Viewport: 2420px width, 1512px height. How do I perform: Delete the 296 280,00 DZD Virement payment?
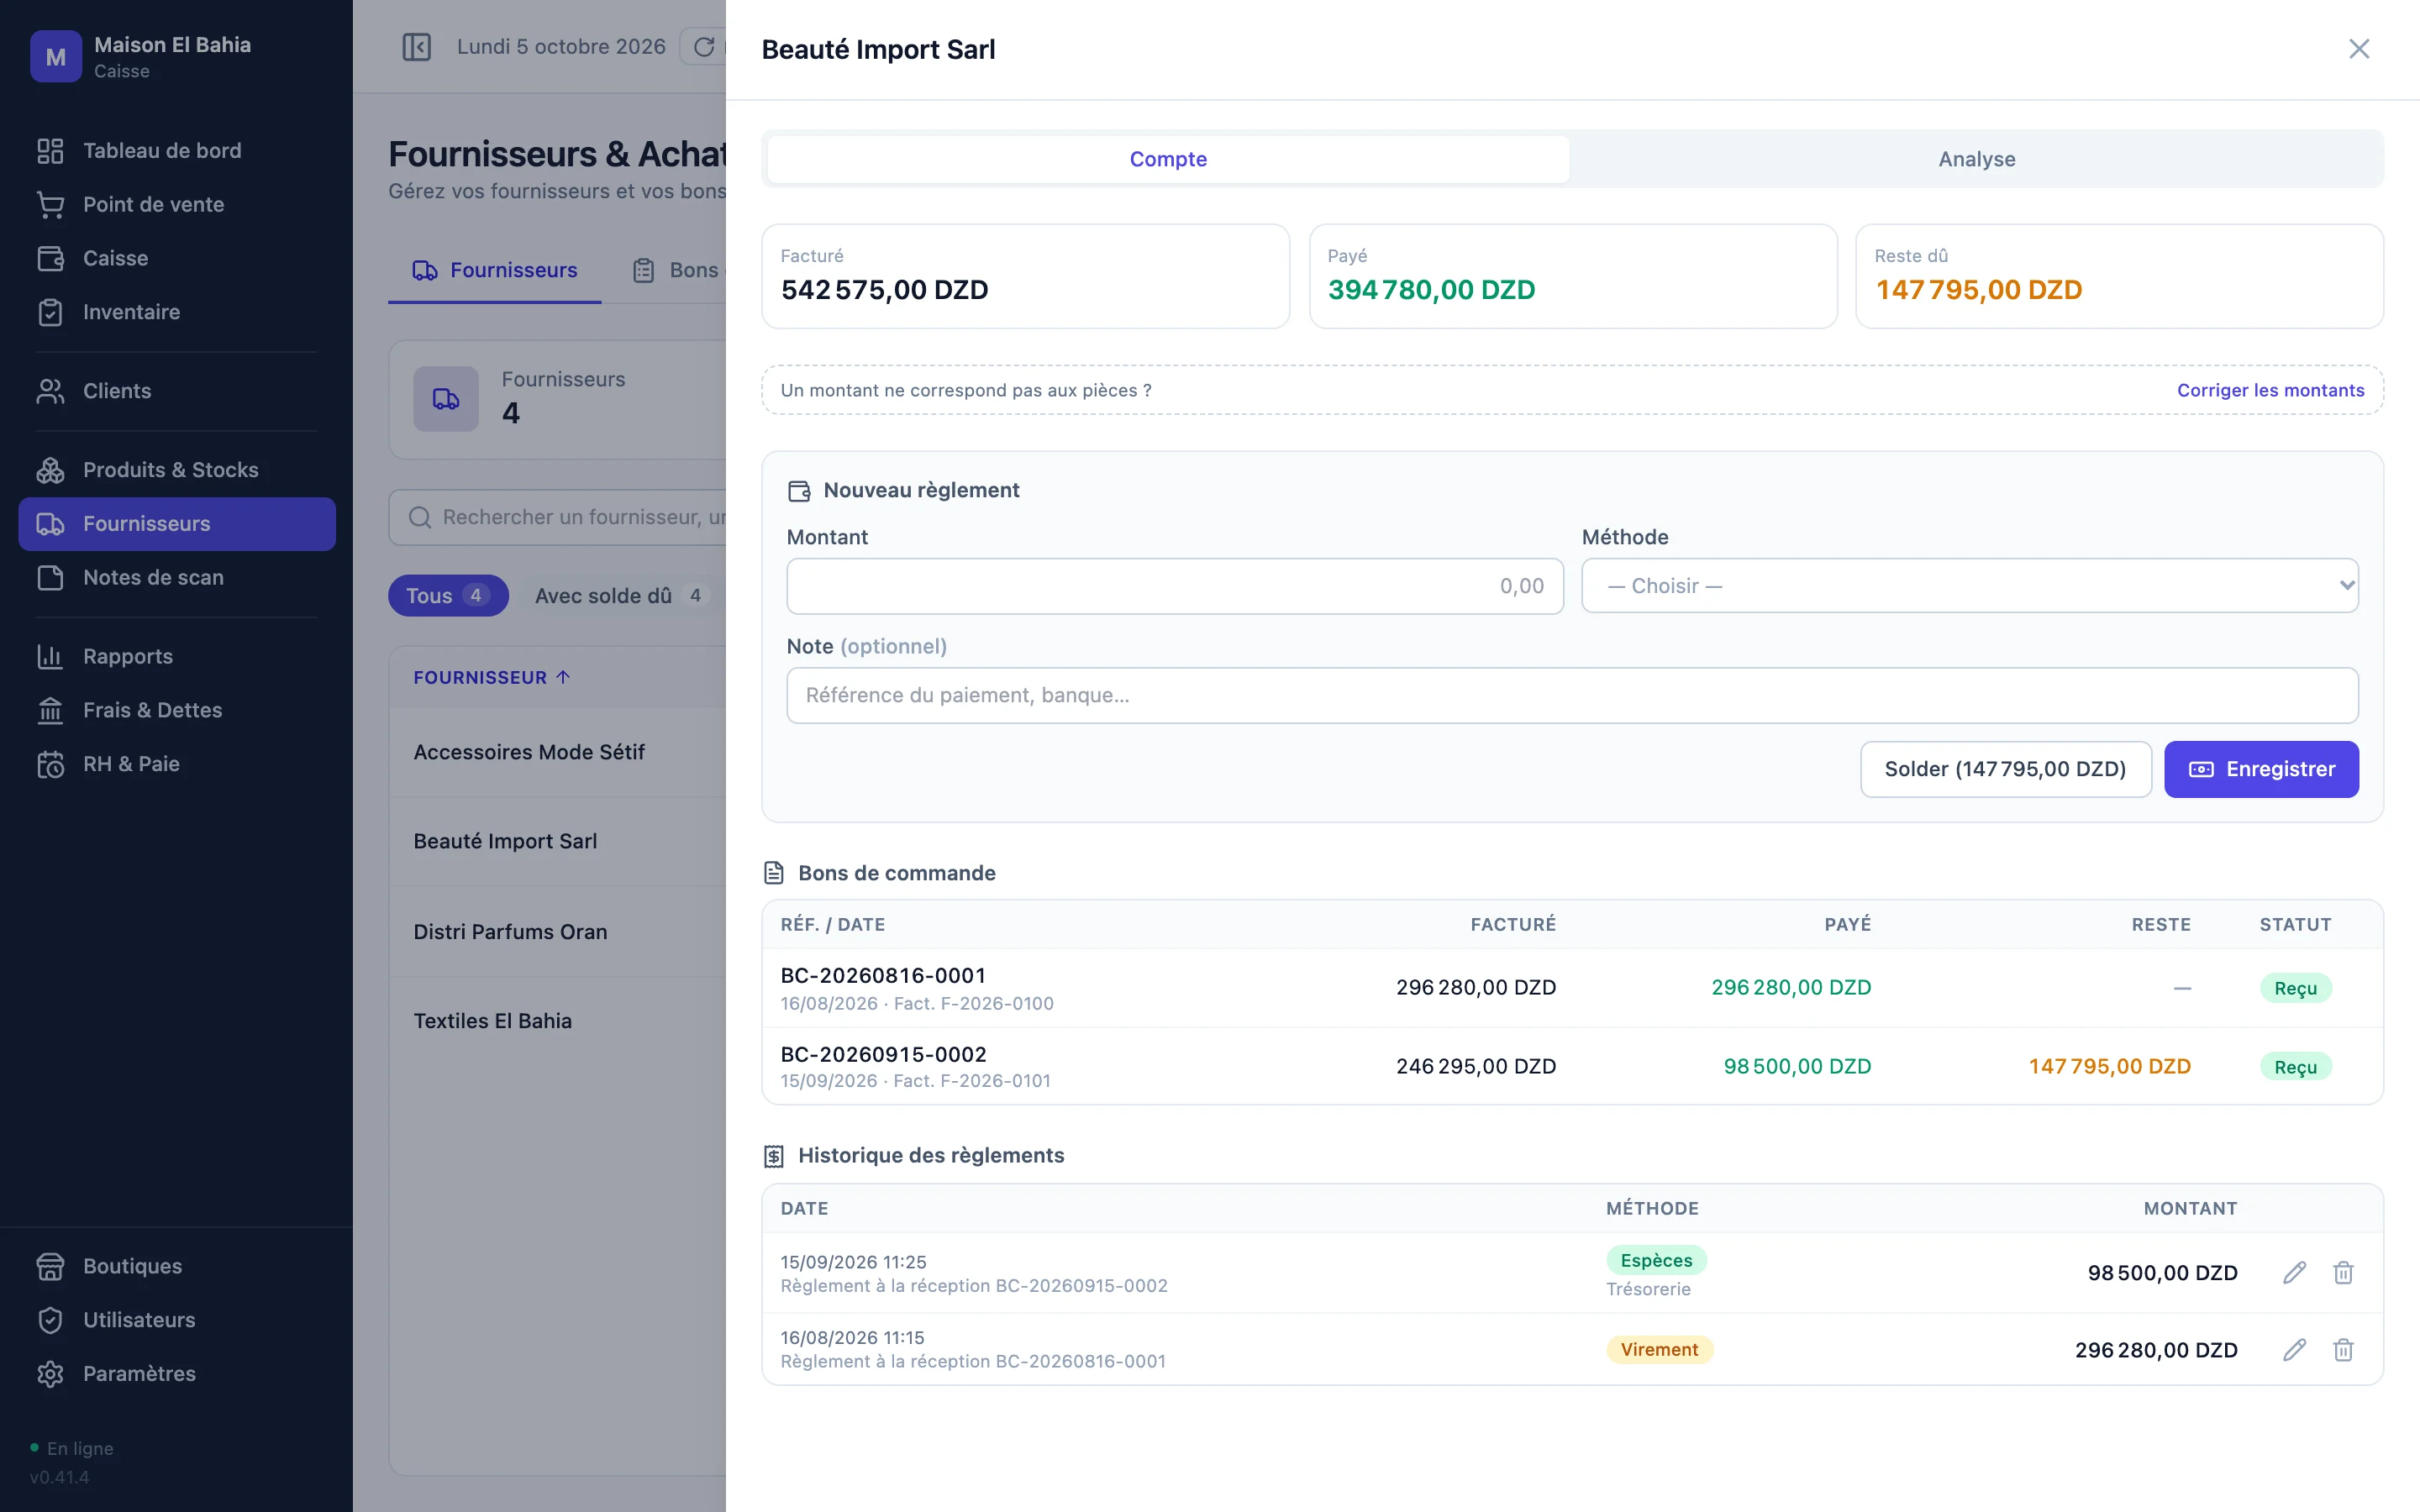point(2343,1350)
